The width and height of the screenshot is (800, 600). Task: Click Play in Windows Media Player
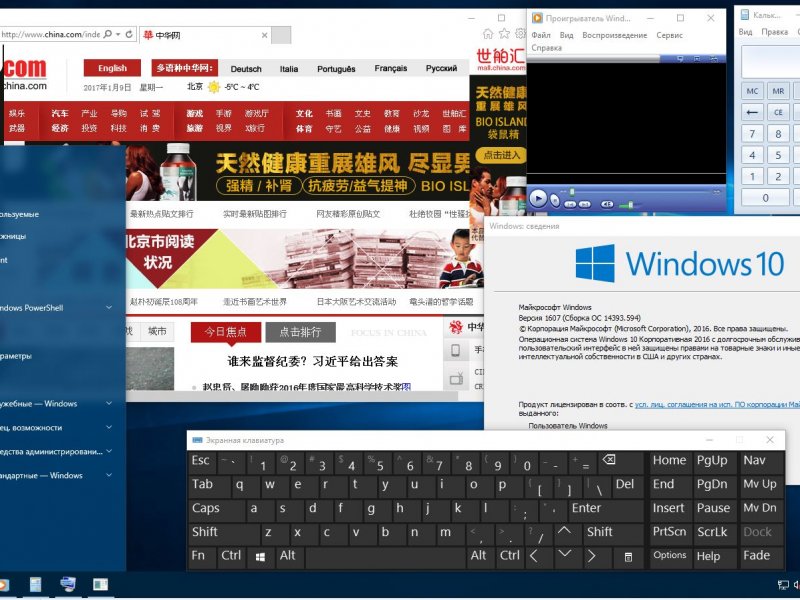tap(538, 198)
